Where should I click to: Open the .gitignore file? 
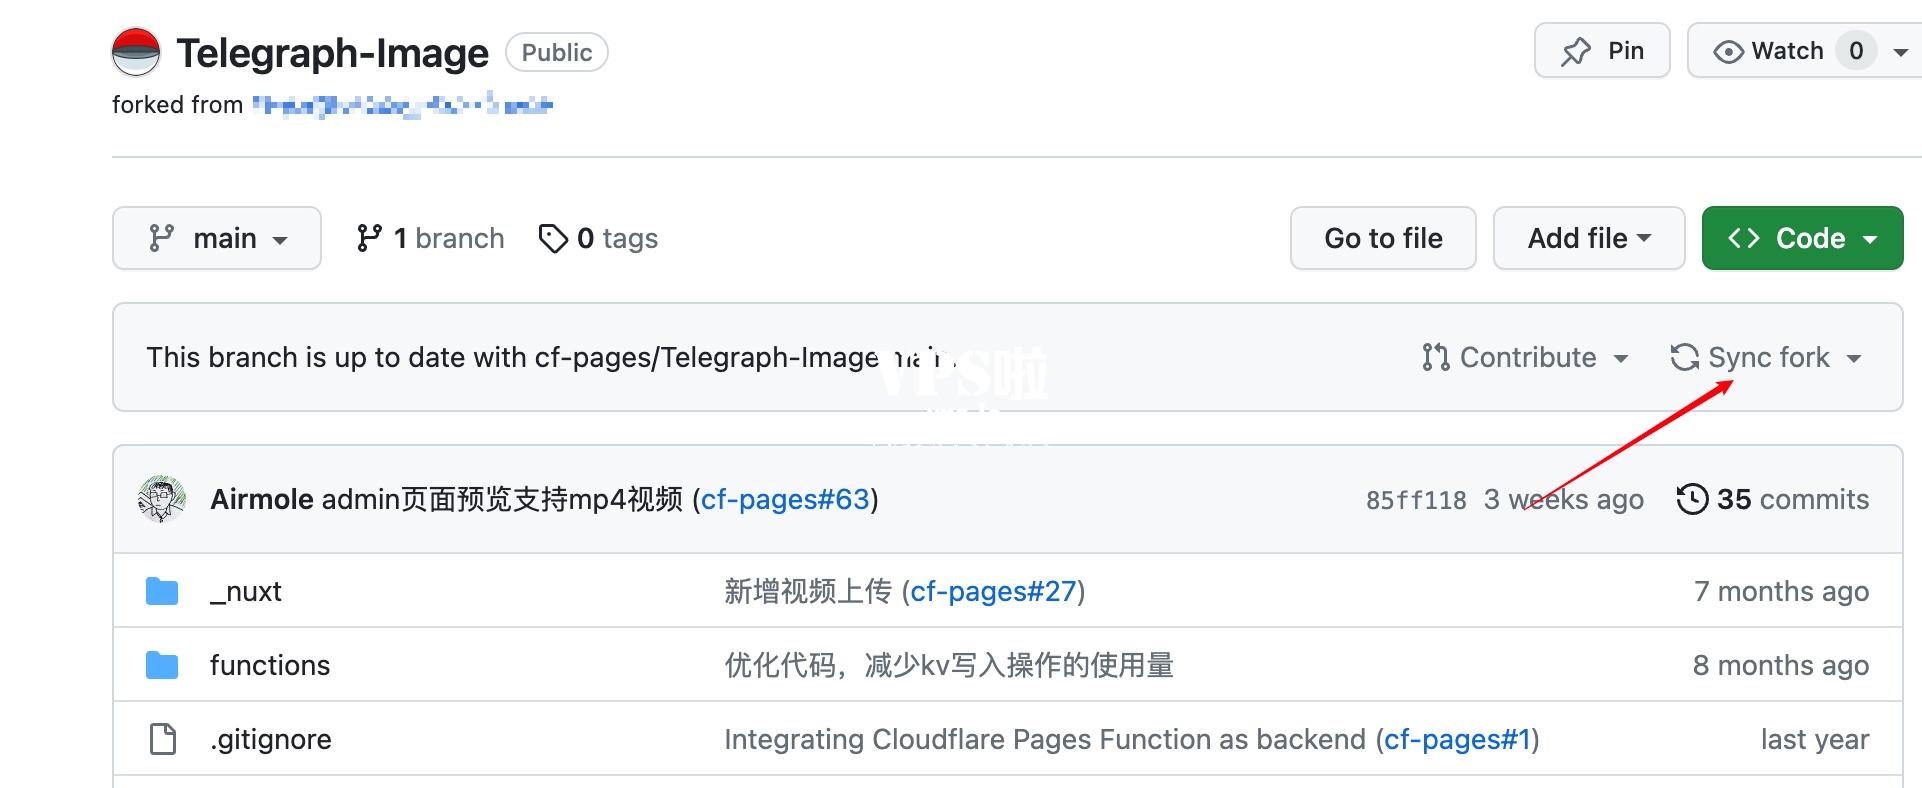click(271, 739)
